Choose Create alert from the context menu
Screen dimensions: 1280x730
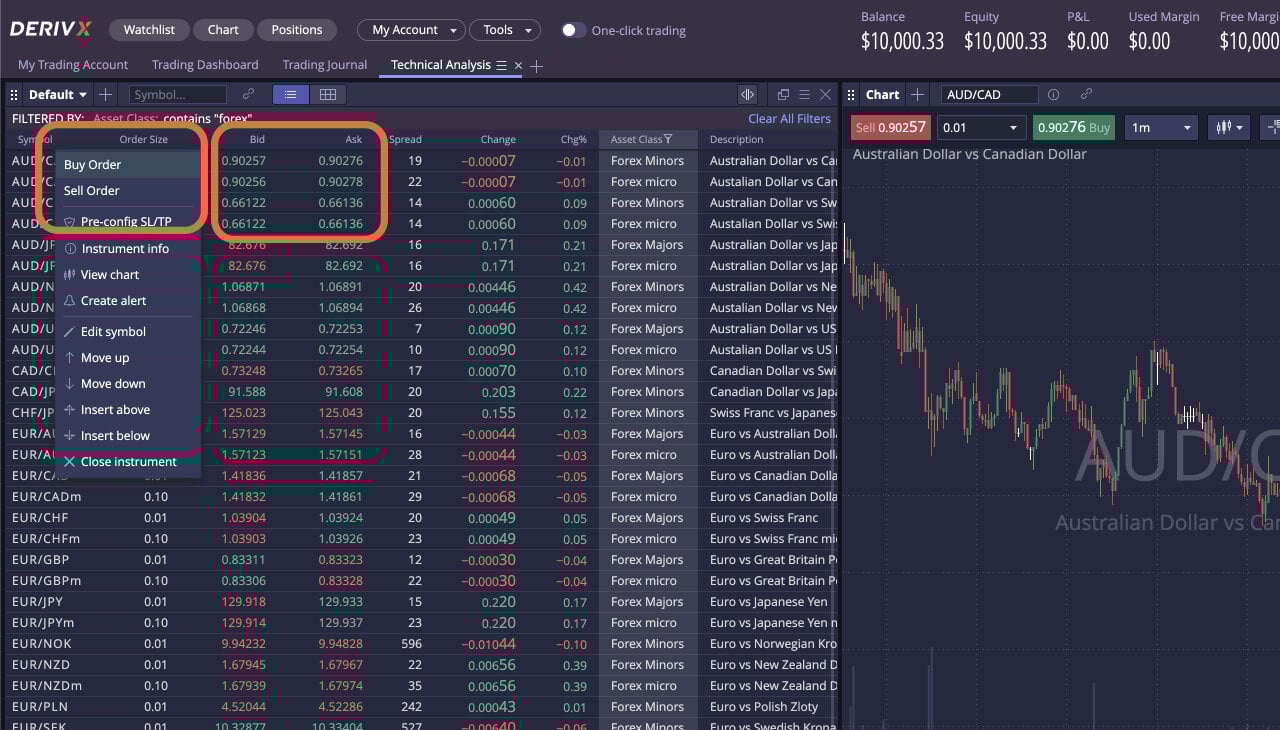pos(113,300)
